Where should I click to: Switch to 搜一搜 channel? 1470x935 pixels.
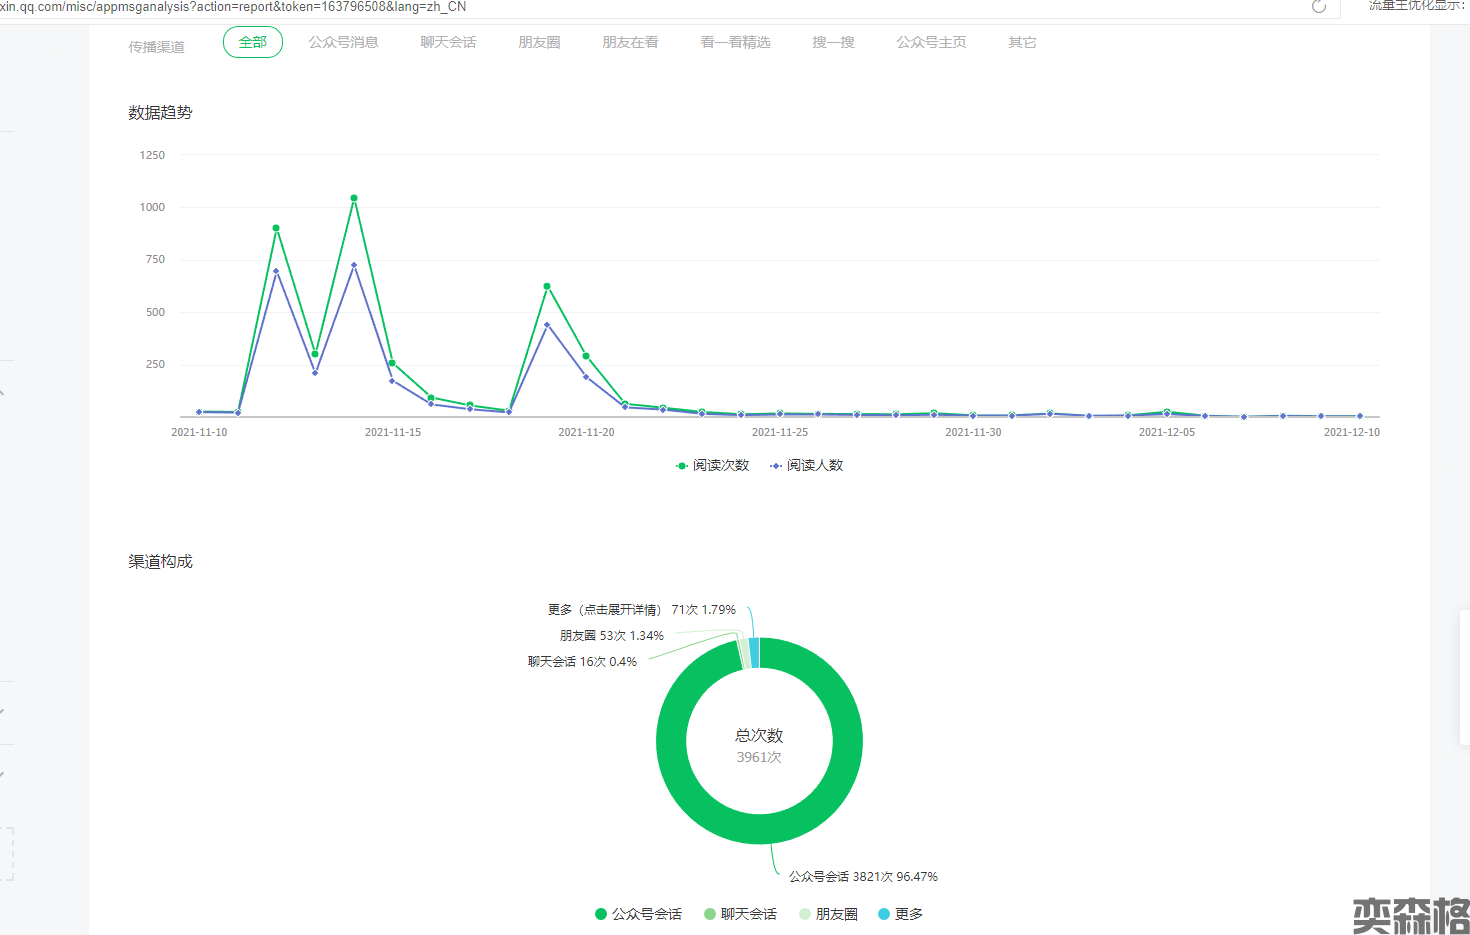tap(833, 42)
